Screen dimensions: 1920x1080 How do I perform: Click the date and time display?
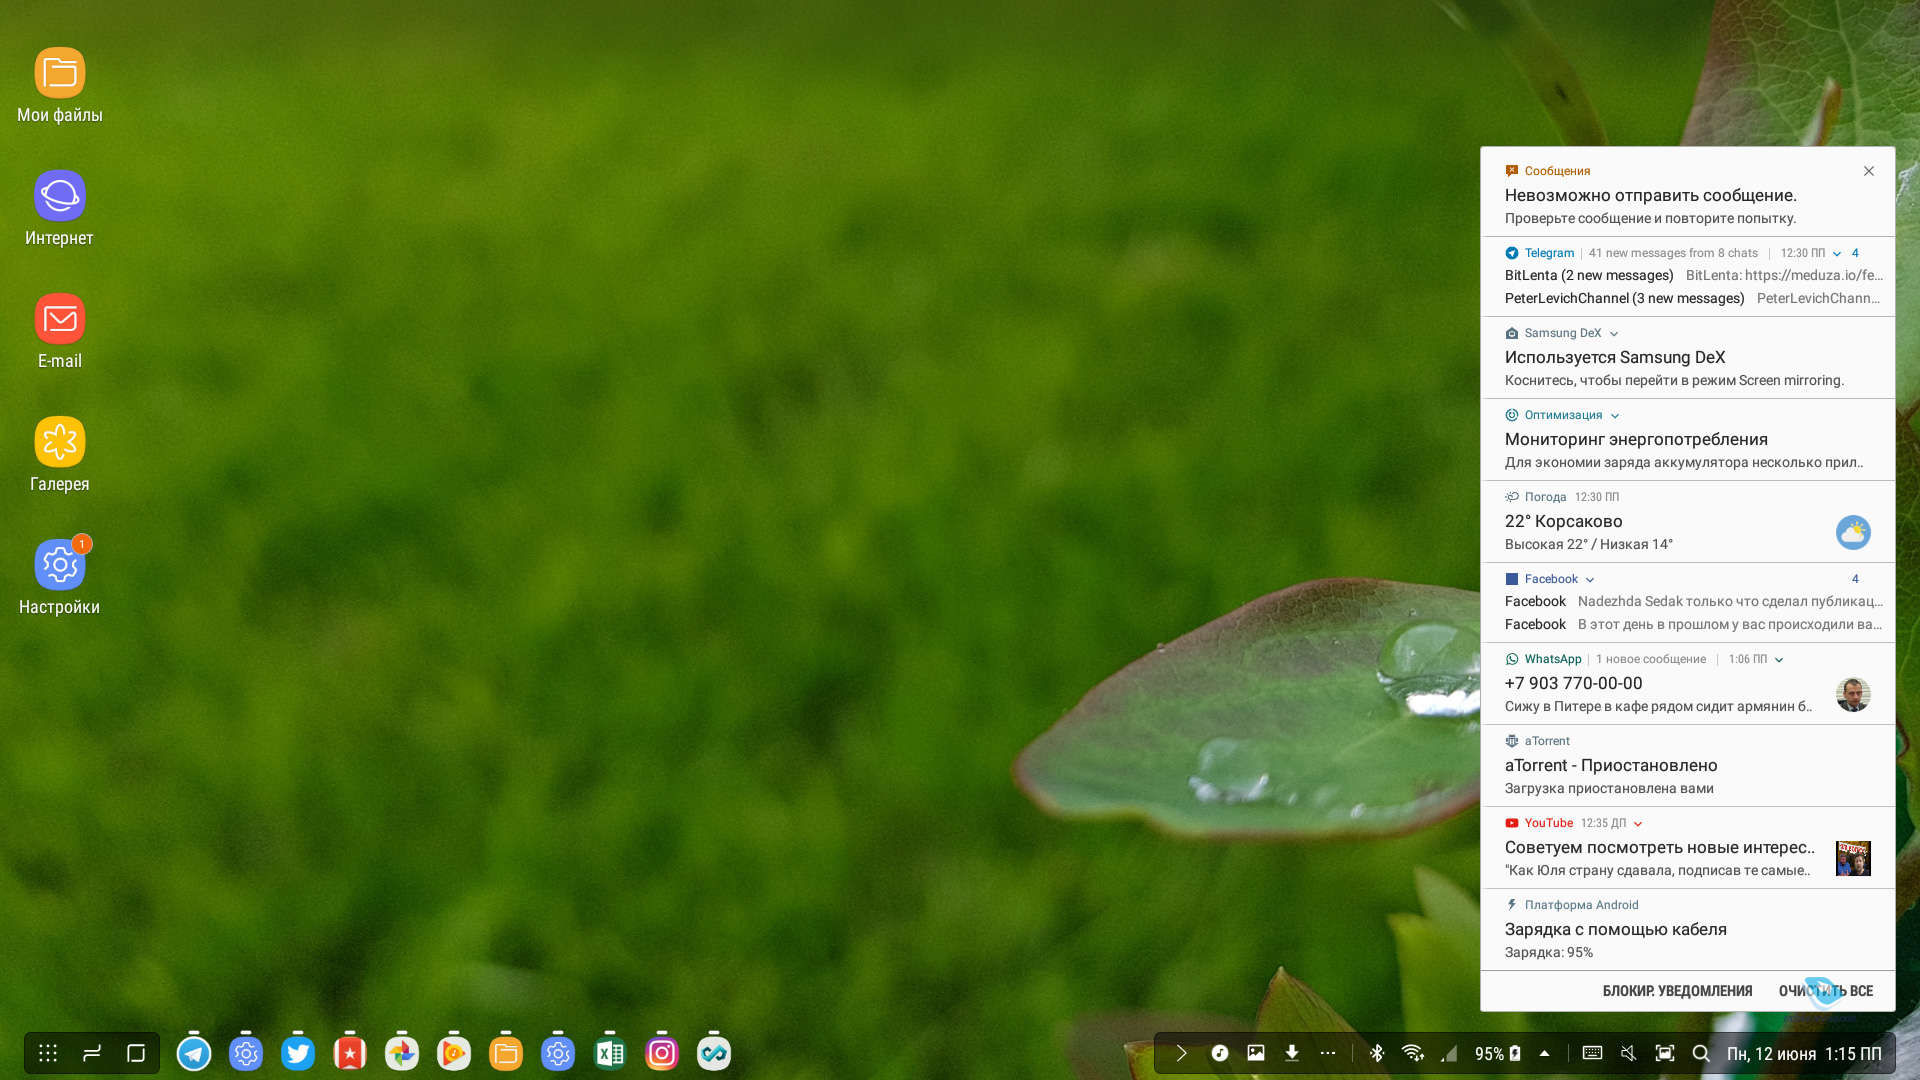pyautogui.click(x=1804, y=1054)
